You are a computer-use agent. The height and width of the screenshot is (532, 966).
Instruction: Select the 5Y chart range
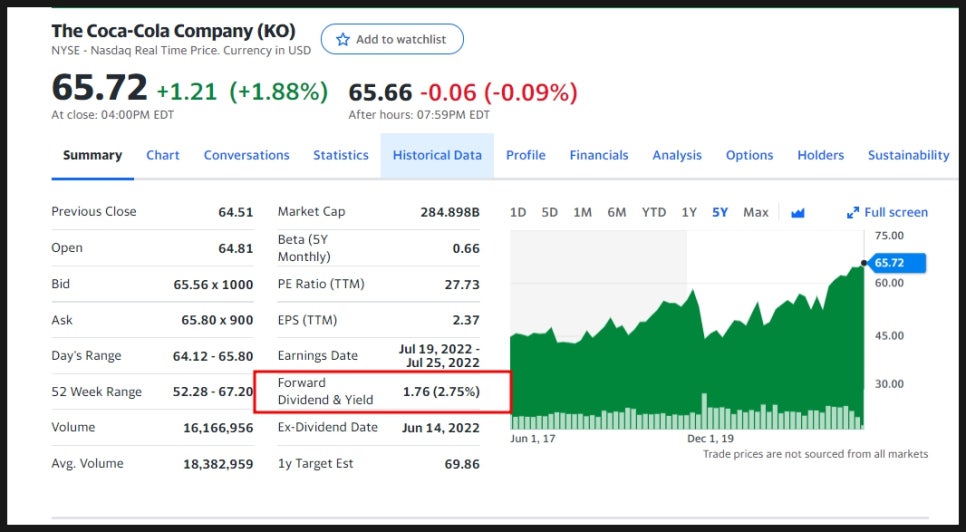point(720,212)
